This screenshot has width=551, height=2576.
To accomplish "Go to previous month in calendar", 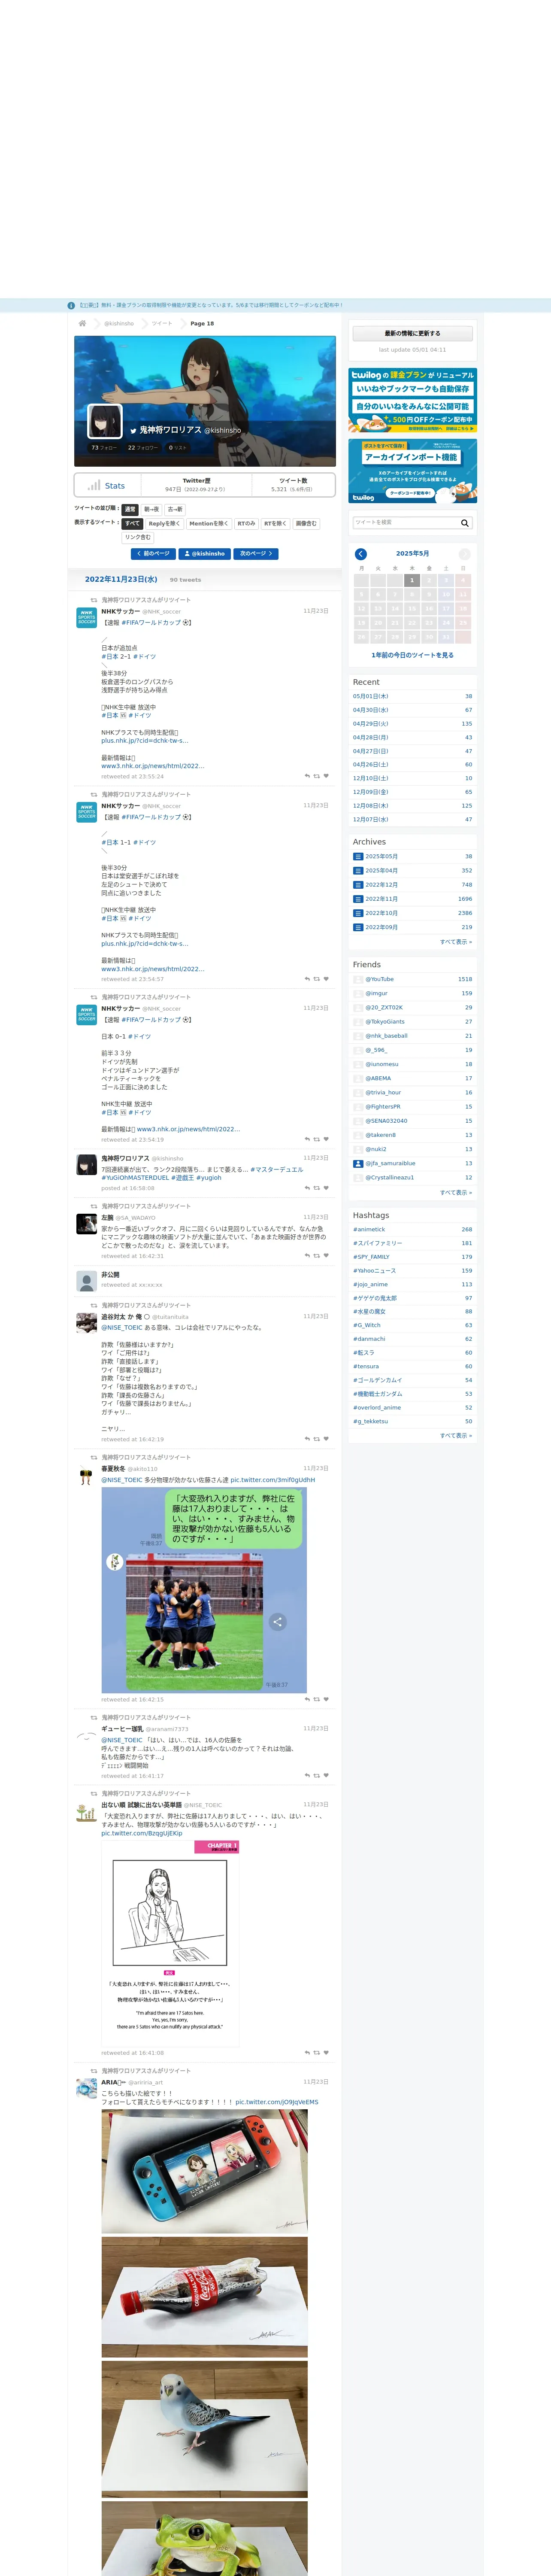I will [x=361, y=554].
